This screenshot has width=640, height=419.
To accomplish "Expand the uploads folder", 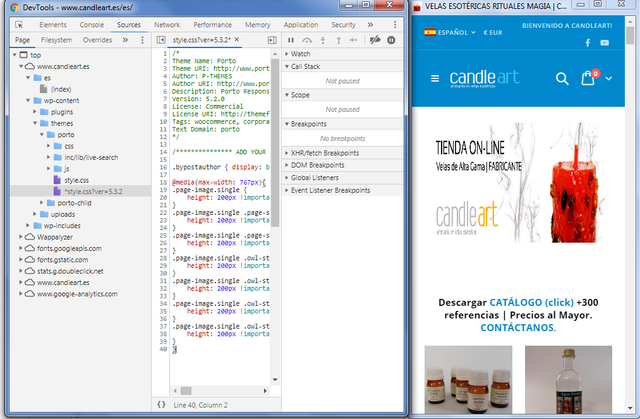I will [x=35, y=214].
